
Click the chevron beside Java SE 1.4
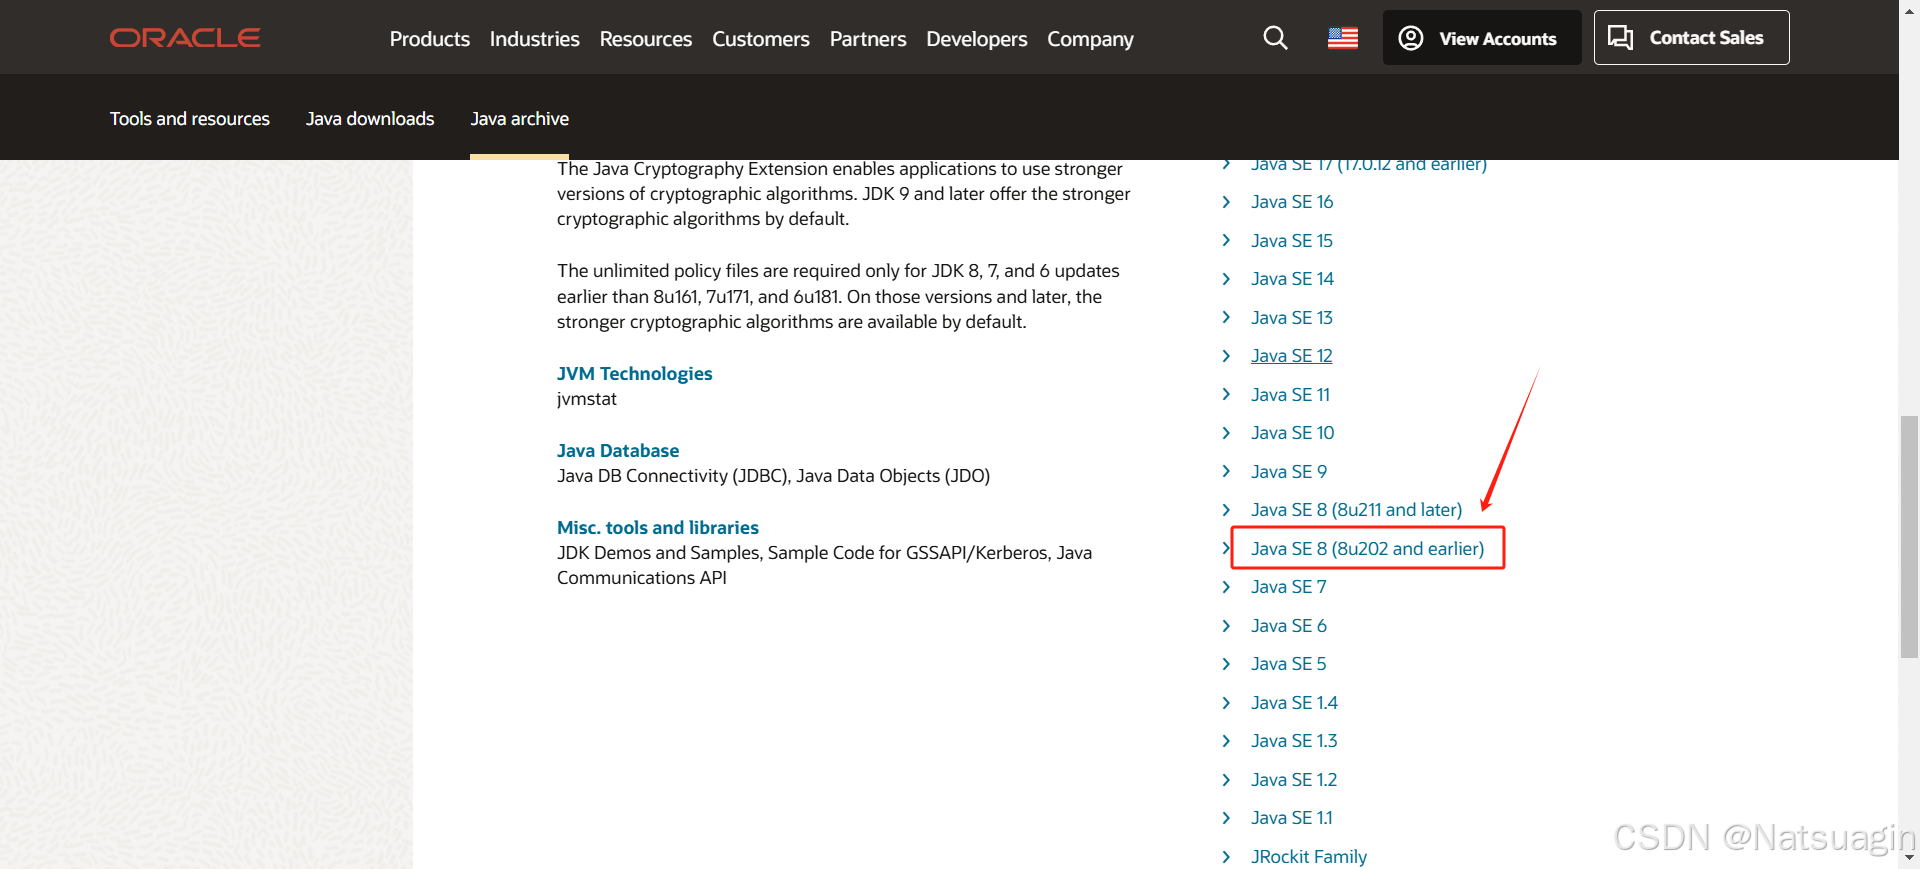tap(1226, 703)
